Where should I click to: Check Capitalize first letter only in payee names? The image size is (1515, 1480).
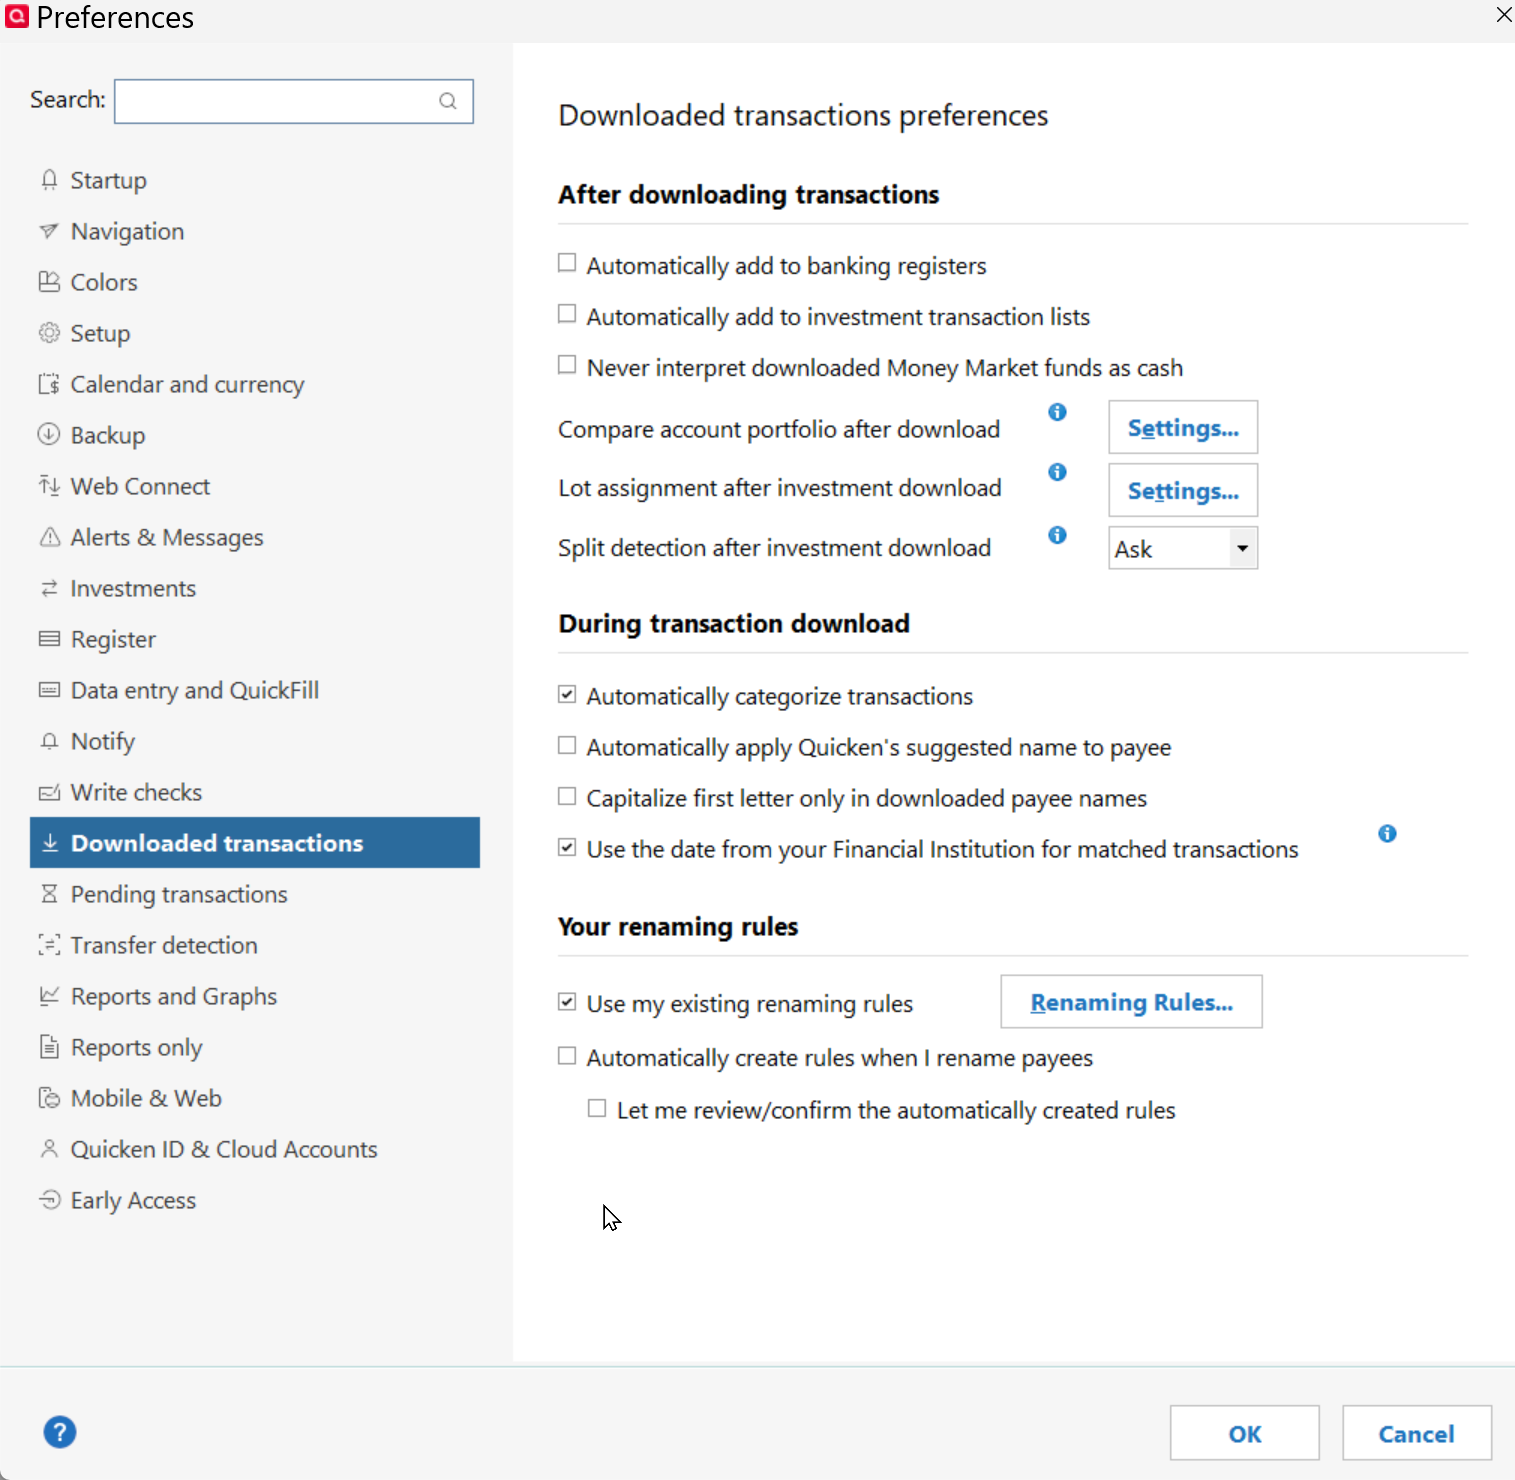click(567, 796)
